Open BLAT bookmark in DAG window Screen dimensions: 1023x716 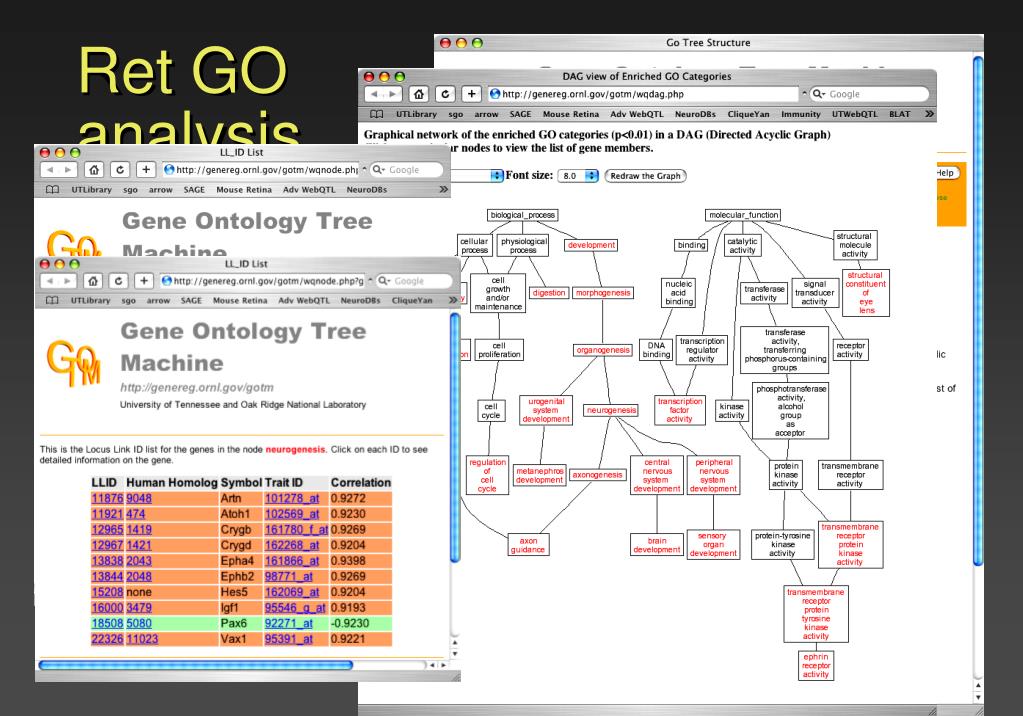pos(899,114)
